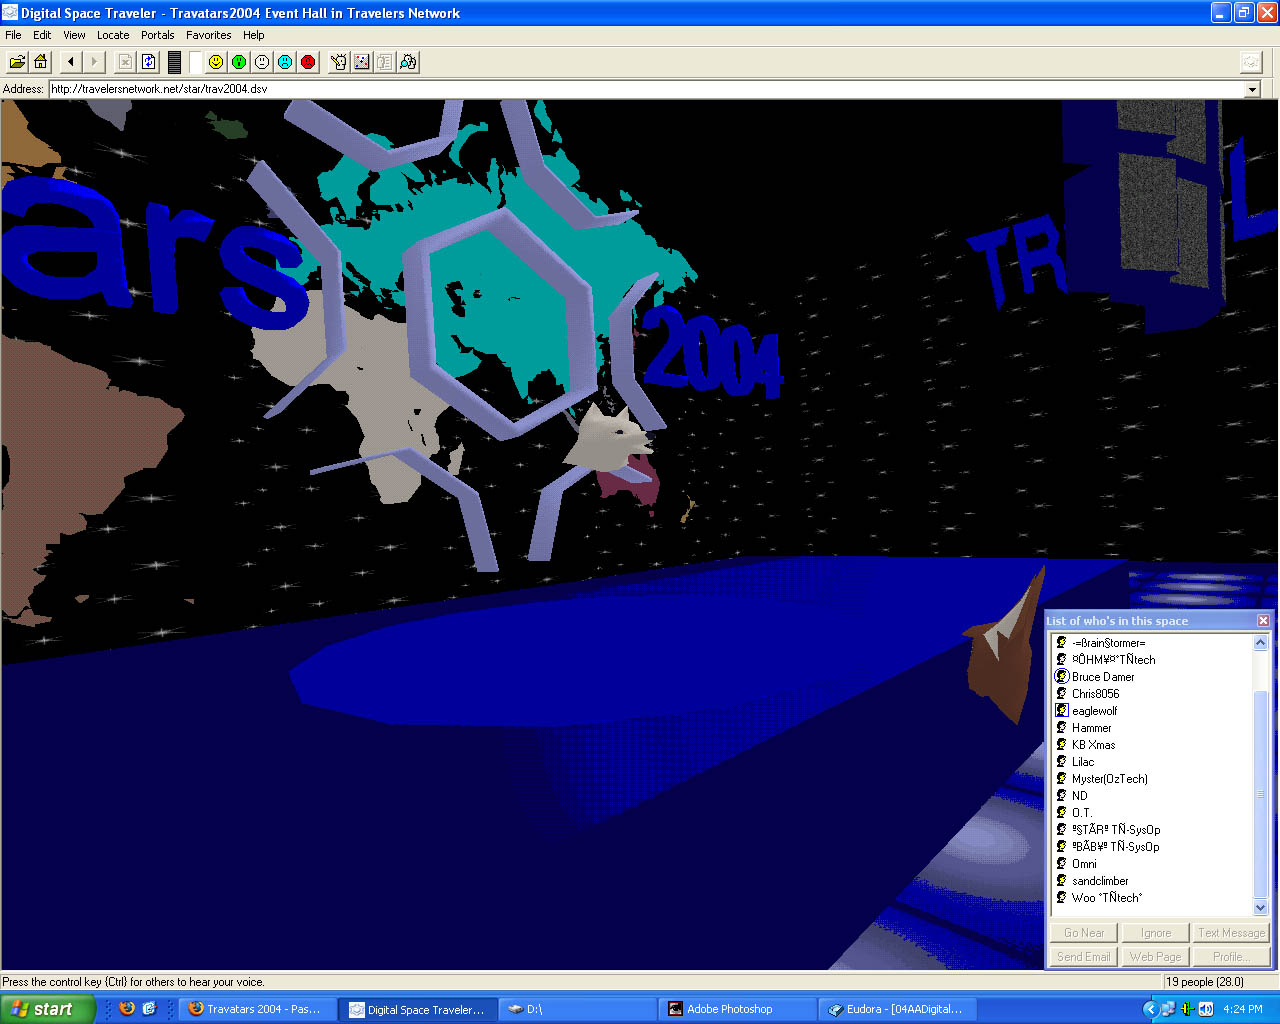Screen dimensions: 1280x1024
Task: Switch to Adobe Photoshop taskbar button
Action: (x=736, y=1009)
